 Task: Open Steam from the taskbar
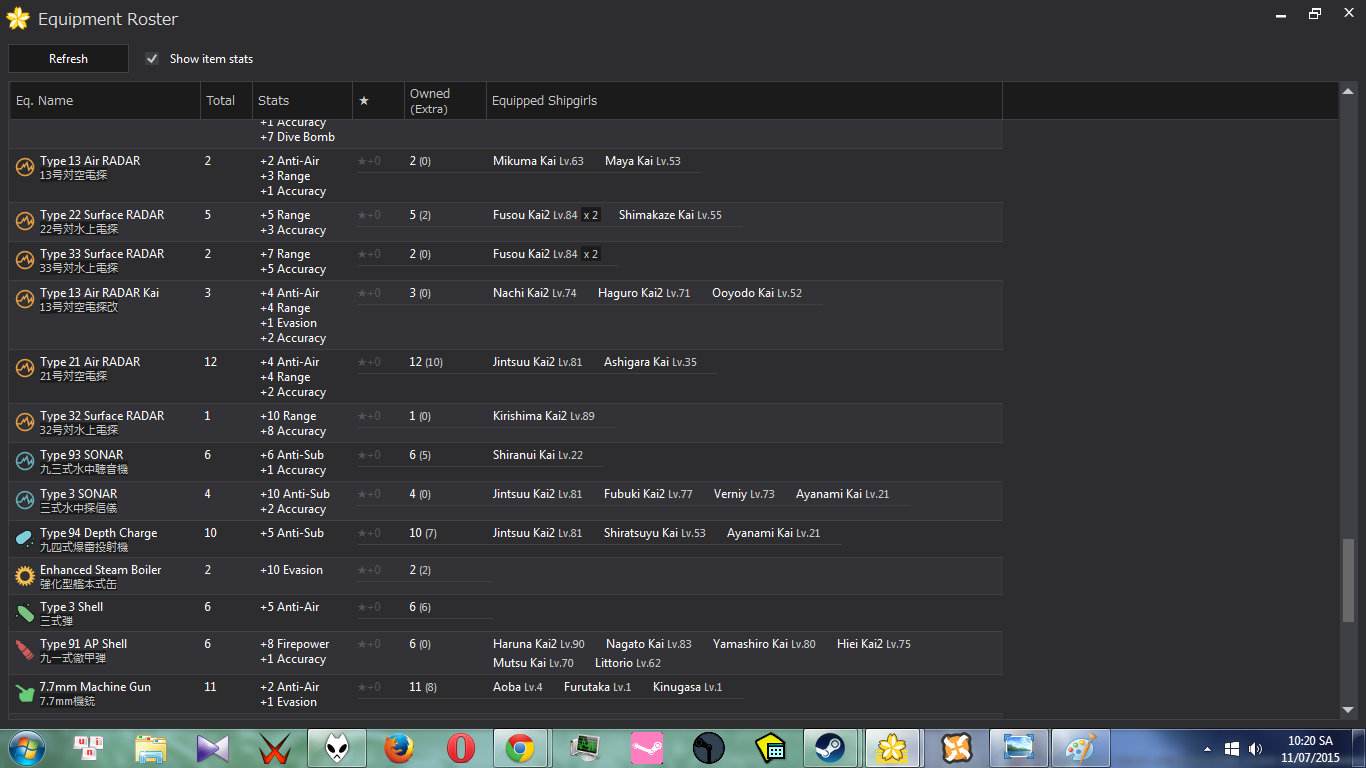click(830, 747)
